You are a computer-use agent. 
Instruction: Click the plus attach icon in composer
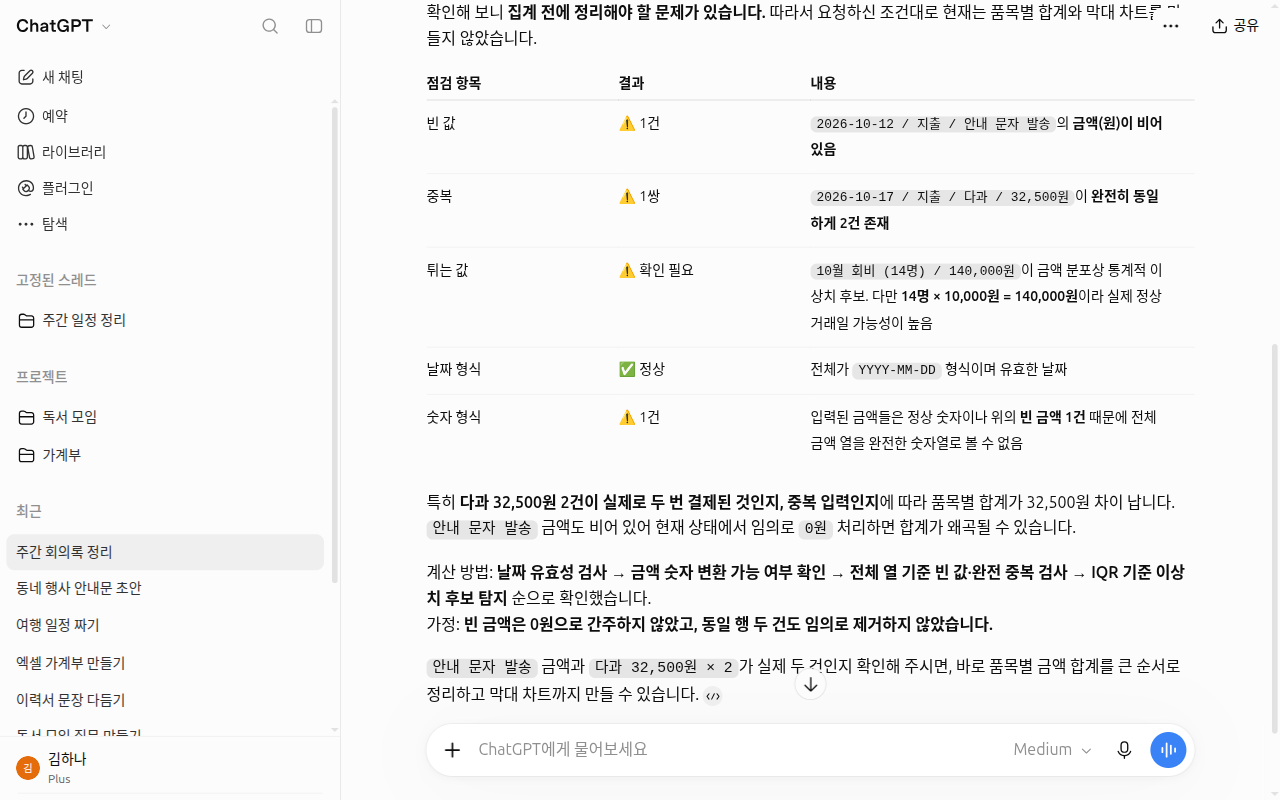pyautogui.click(x=452, y=750)
